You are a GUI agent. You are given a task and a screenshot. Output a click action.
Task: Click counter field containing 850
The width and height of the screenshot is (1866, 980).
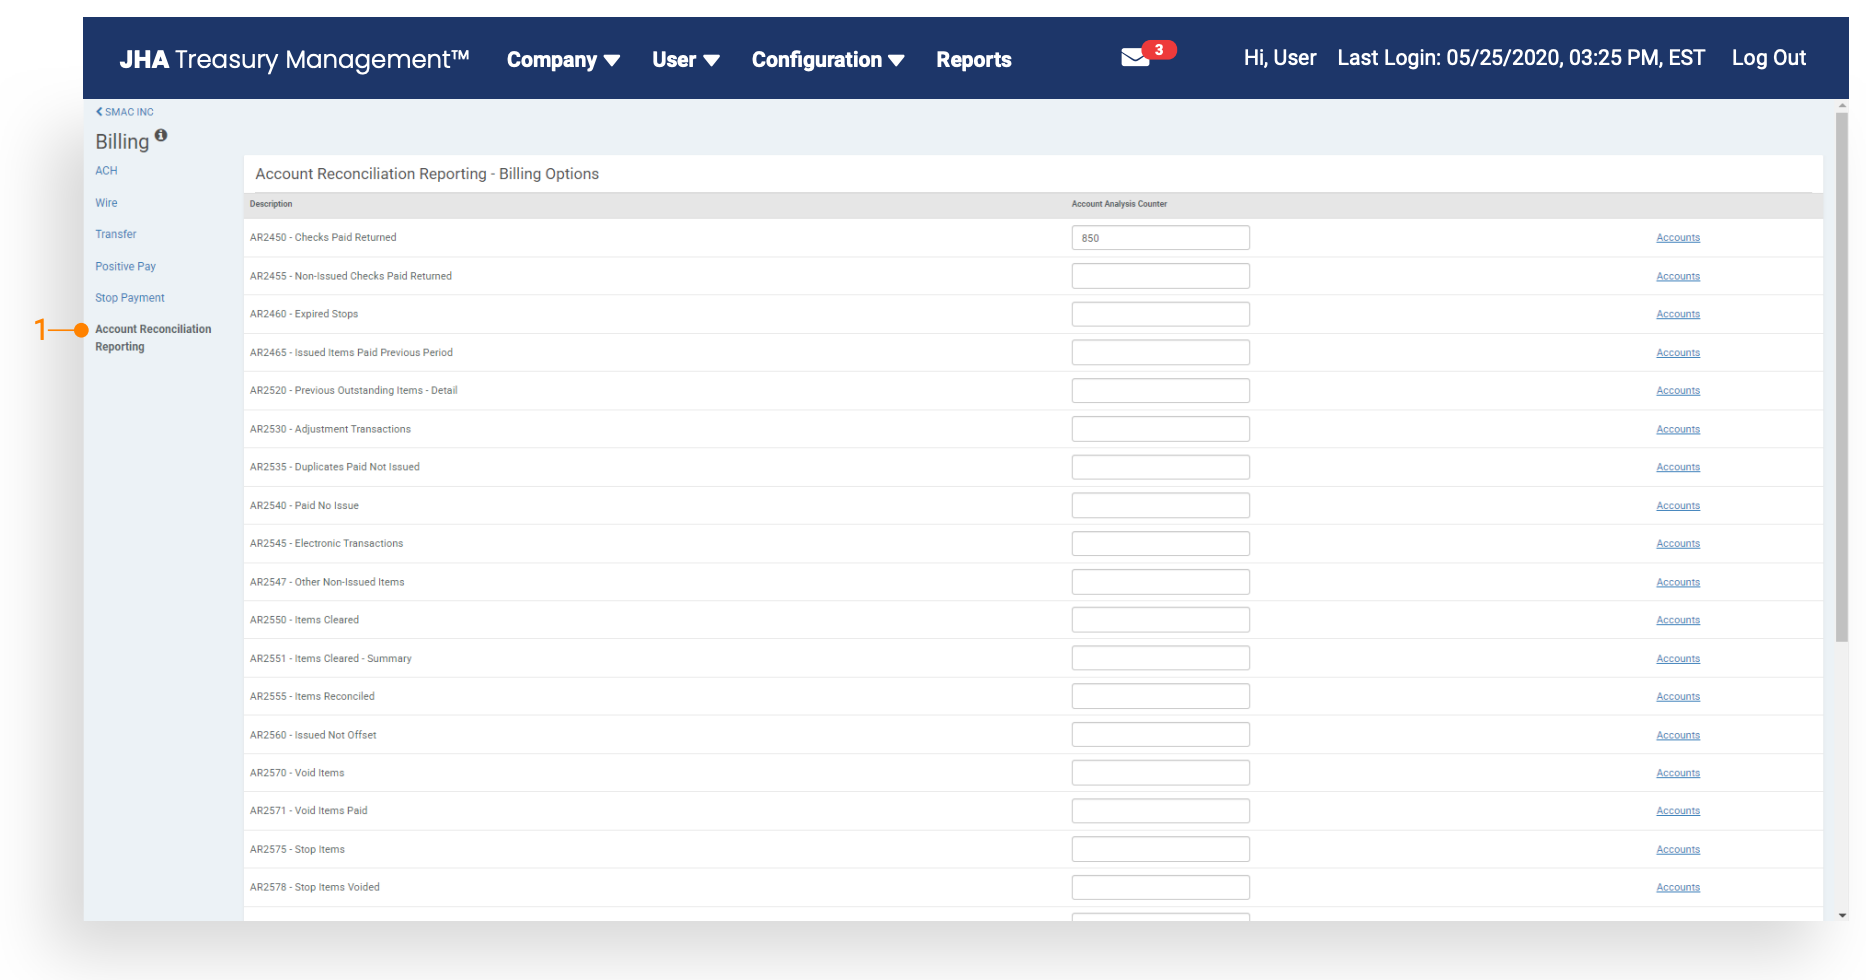click(1160, 238)
